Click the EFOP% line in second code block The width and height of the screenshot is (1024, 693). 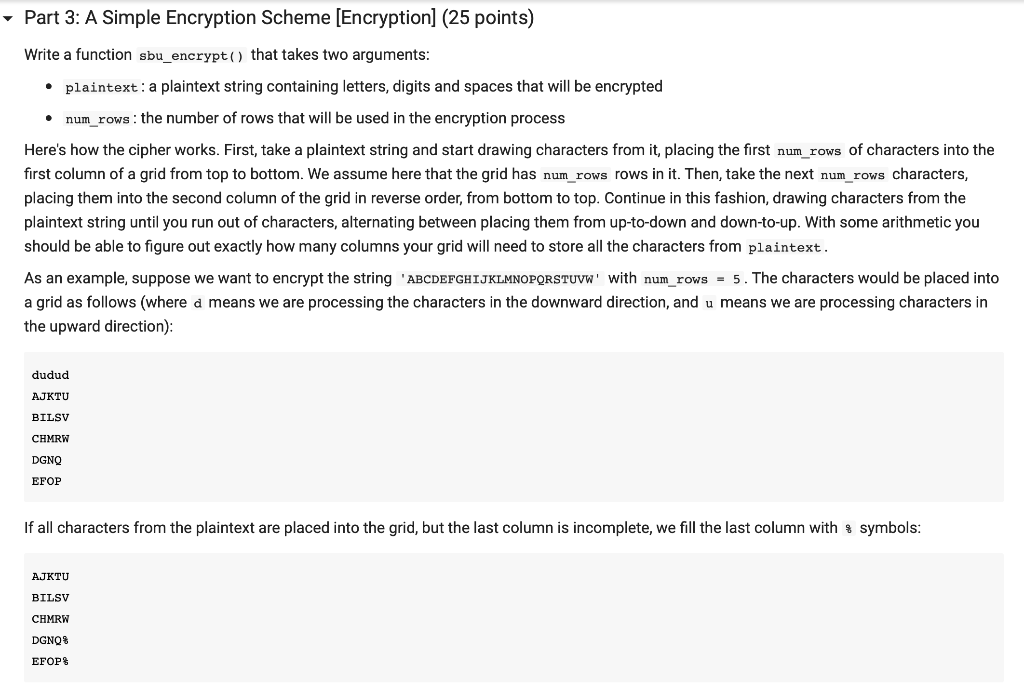(50, 662)
